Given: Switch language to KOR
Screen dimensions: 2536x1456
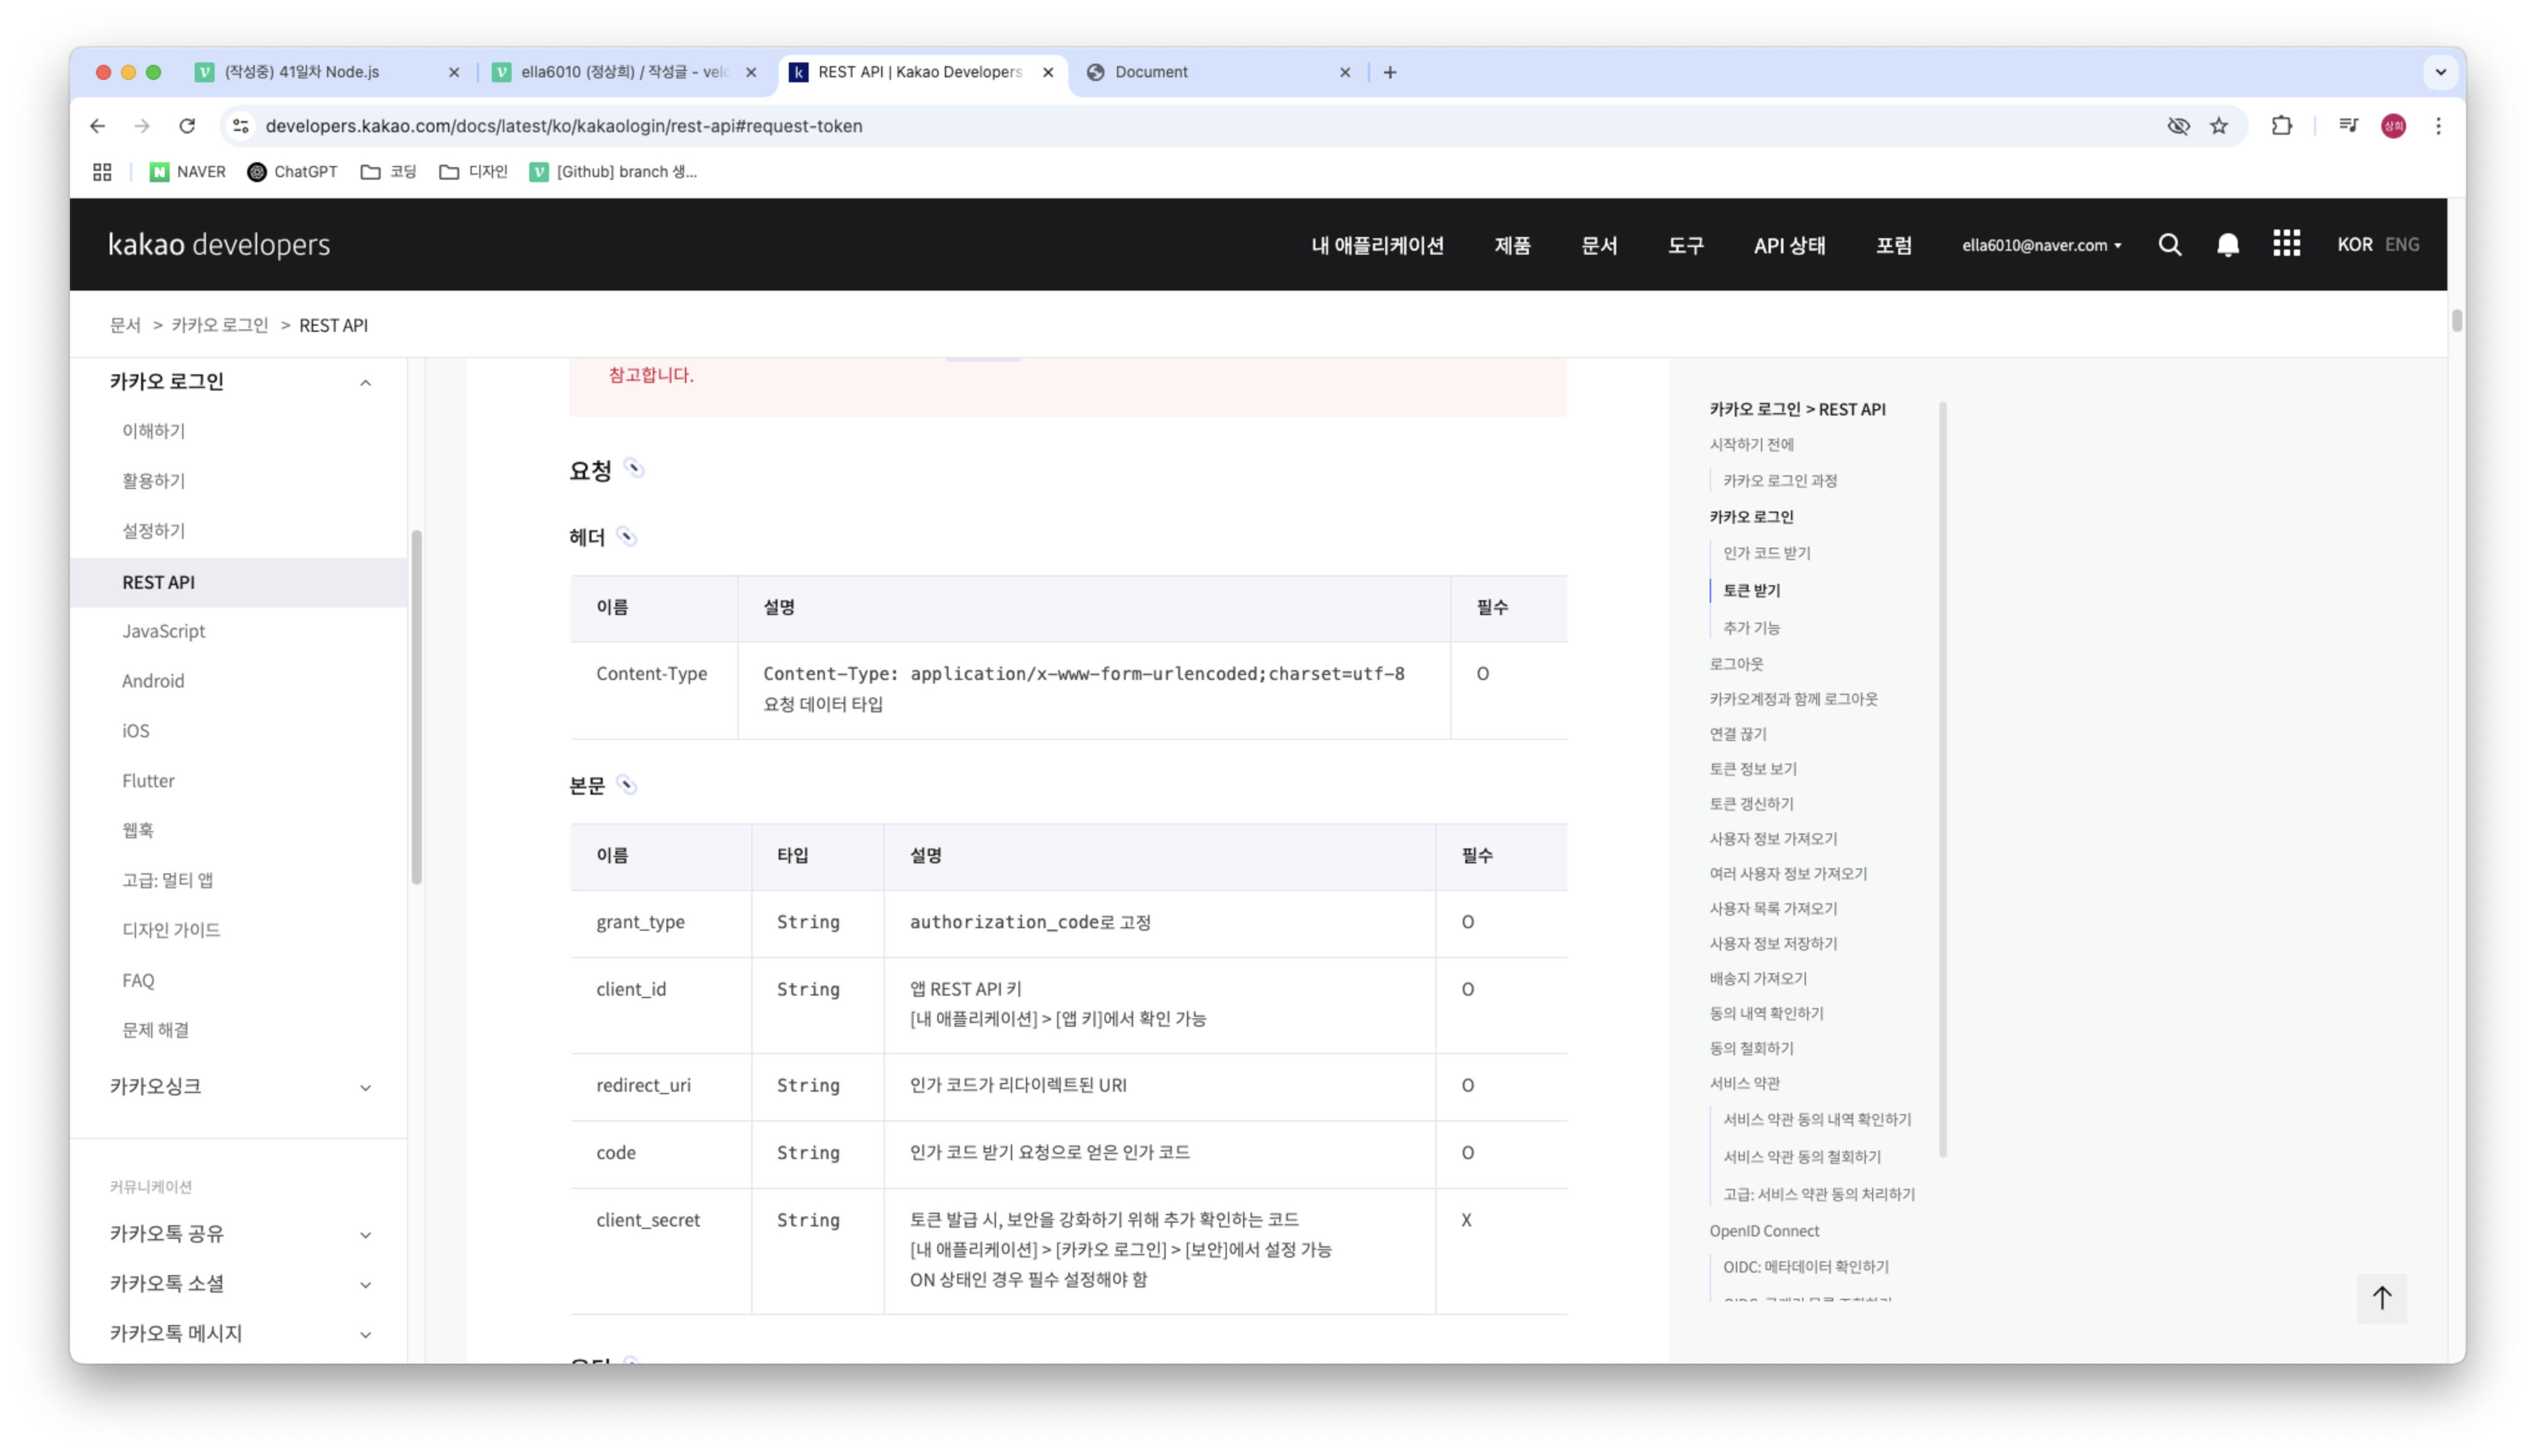Looking at the screenshot, I should click(2354, 245).
